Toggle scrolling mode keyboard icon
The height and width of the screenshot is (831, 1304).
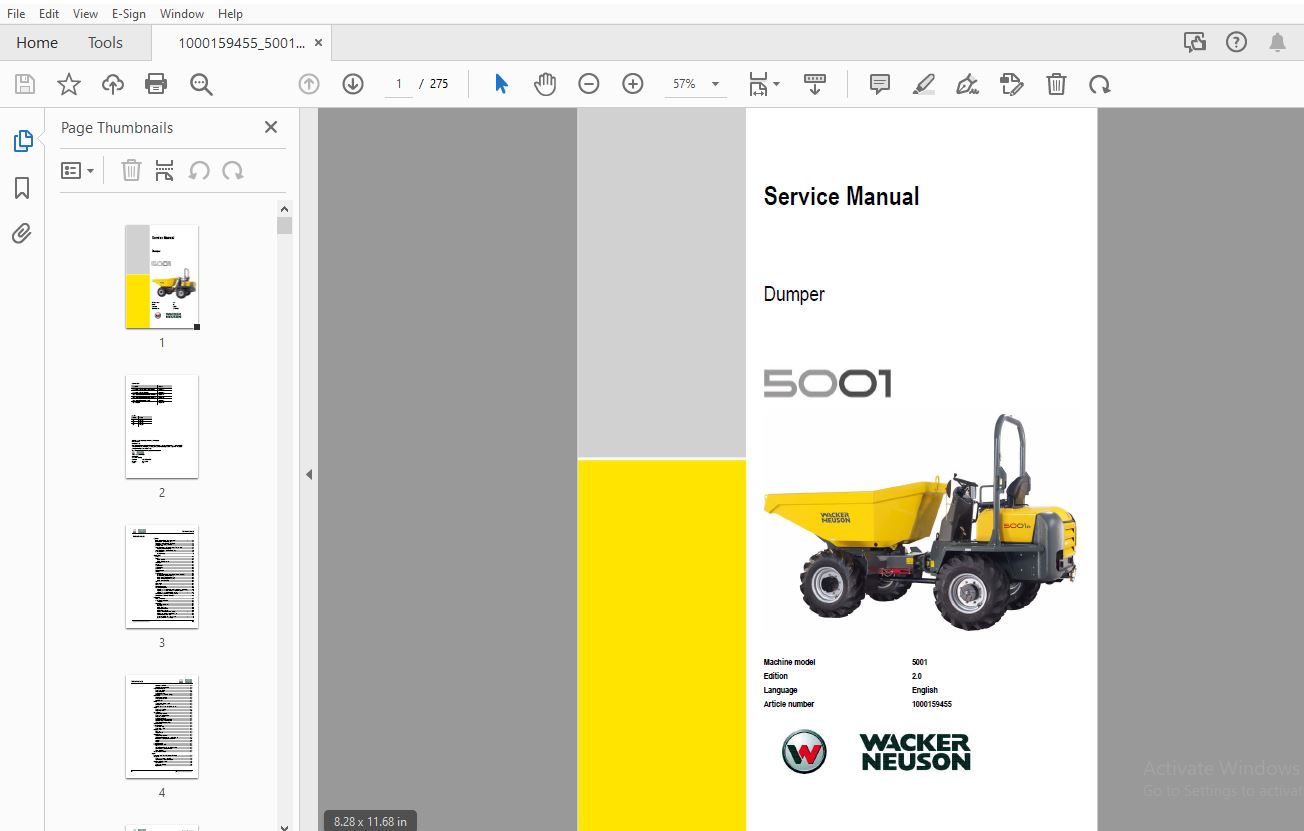pos(815,85)
